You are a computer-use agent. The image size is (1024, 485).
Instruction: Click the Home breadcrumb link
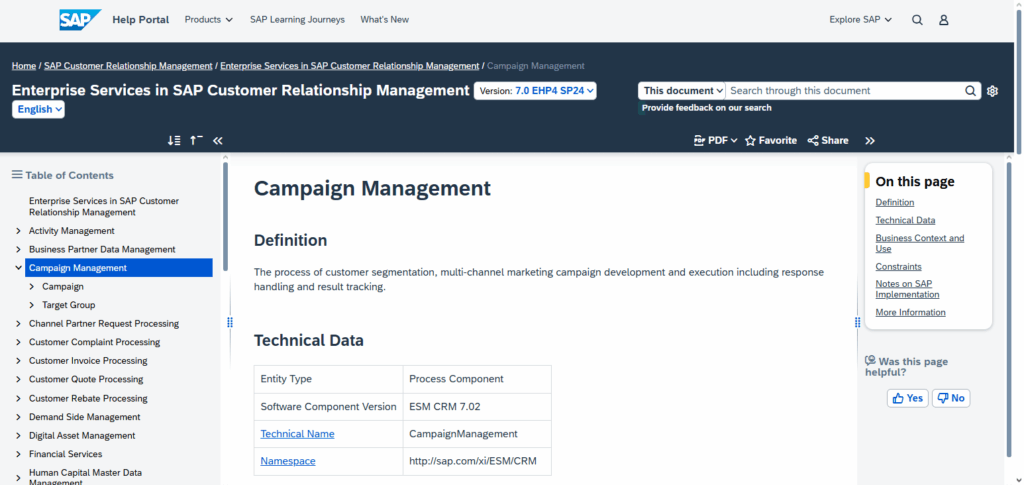pos(24,66)
